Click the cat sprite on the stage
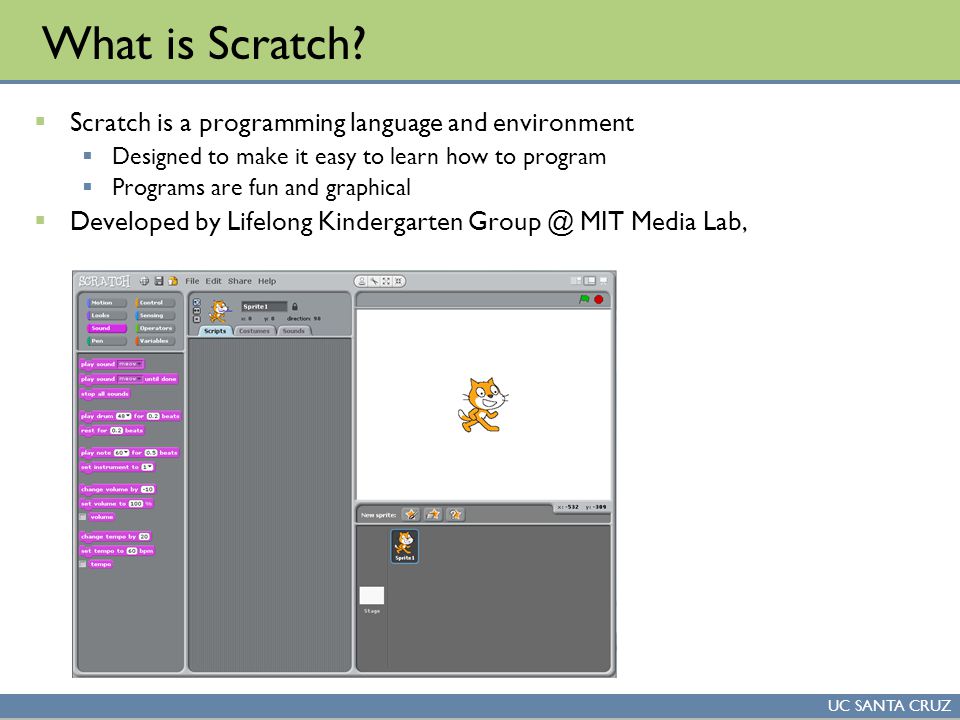Screen dimensions: 960x720 (x=482, y=405)
